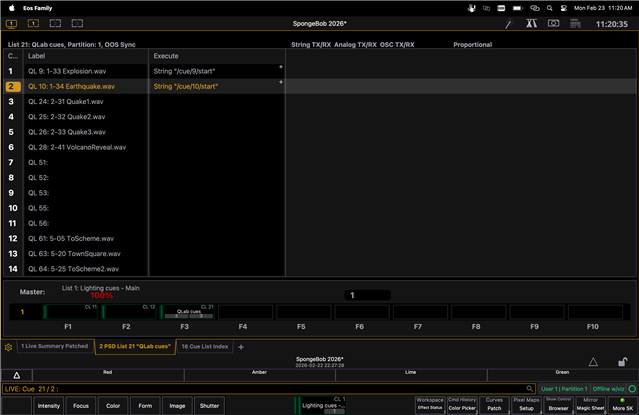Click the pencil-slash icon in the top bar
Viewport: 639px width, 415px height.
click(x=507, y=22)
